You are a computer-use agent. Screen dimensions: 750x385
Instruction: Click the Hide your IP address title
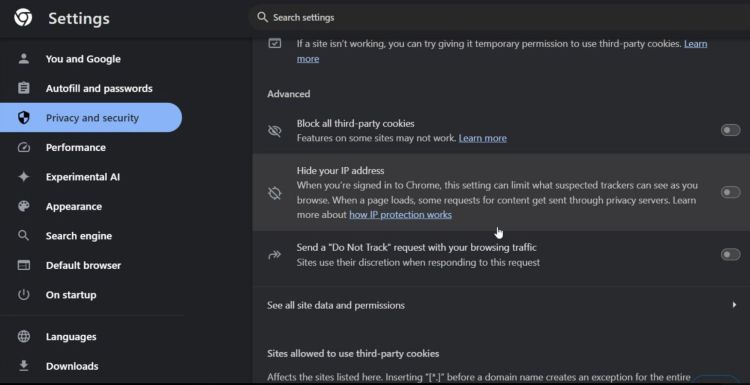pos(340,170)
